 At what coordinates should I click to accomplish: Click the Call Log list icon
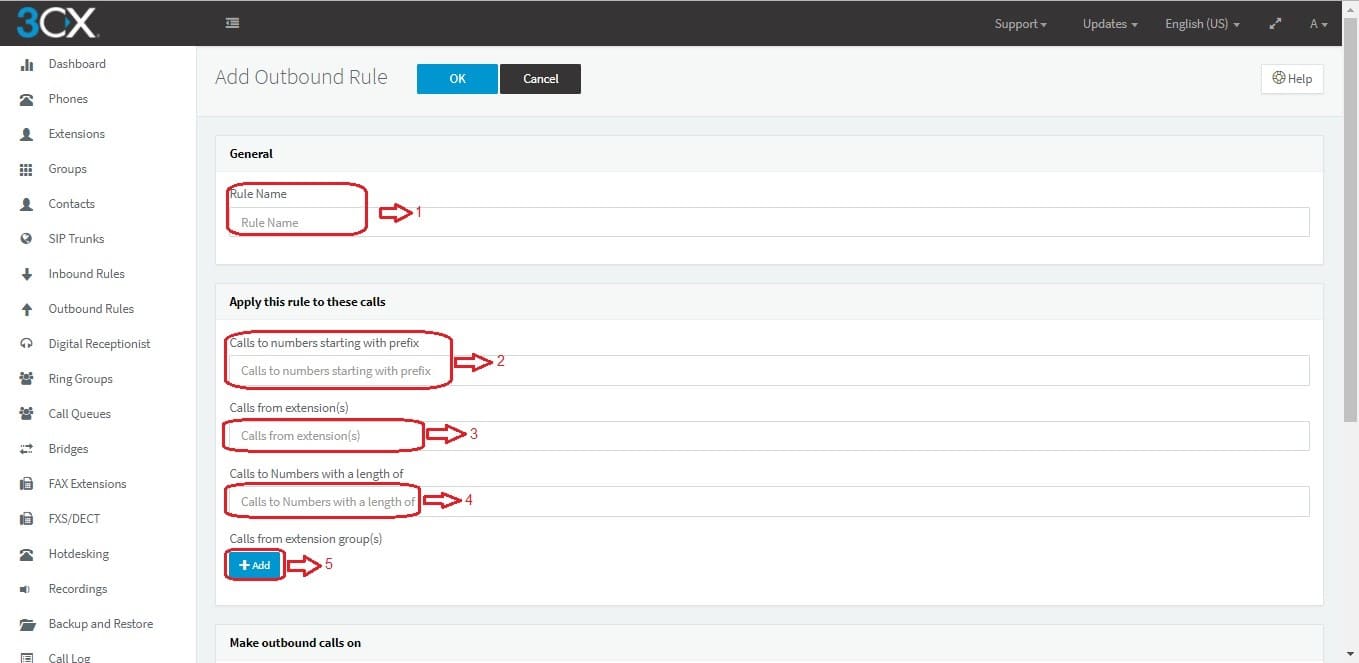click(x=27, y=657)
